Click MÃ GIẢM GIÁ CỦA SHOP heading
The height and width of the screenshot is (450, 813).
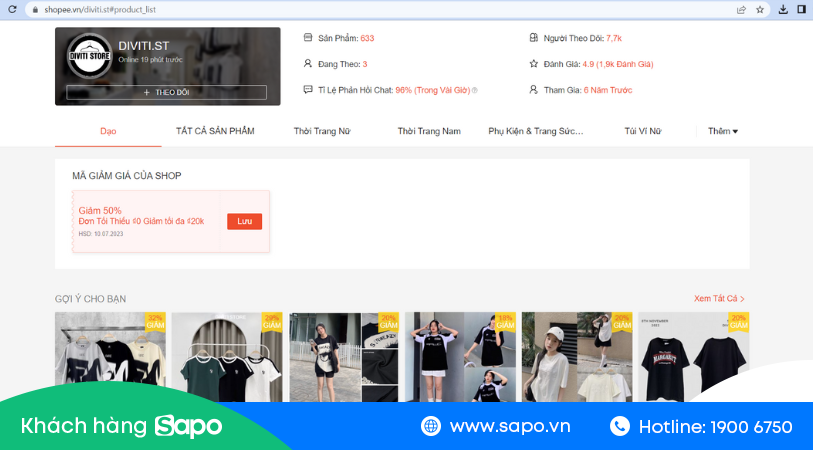[127, 176]
